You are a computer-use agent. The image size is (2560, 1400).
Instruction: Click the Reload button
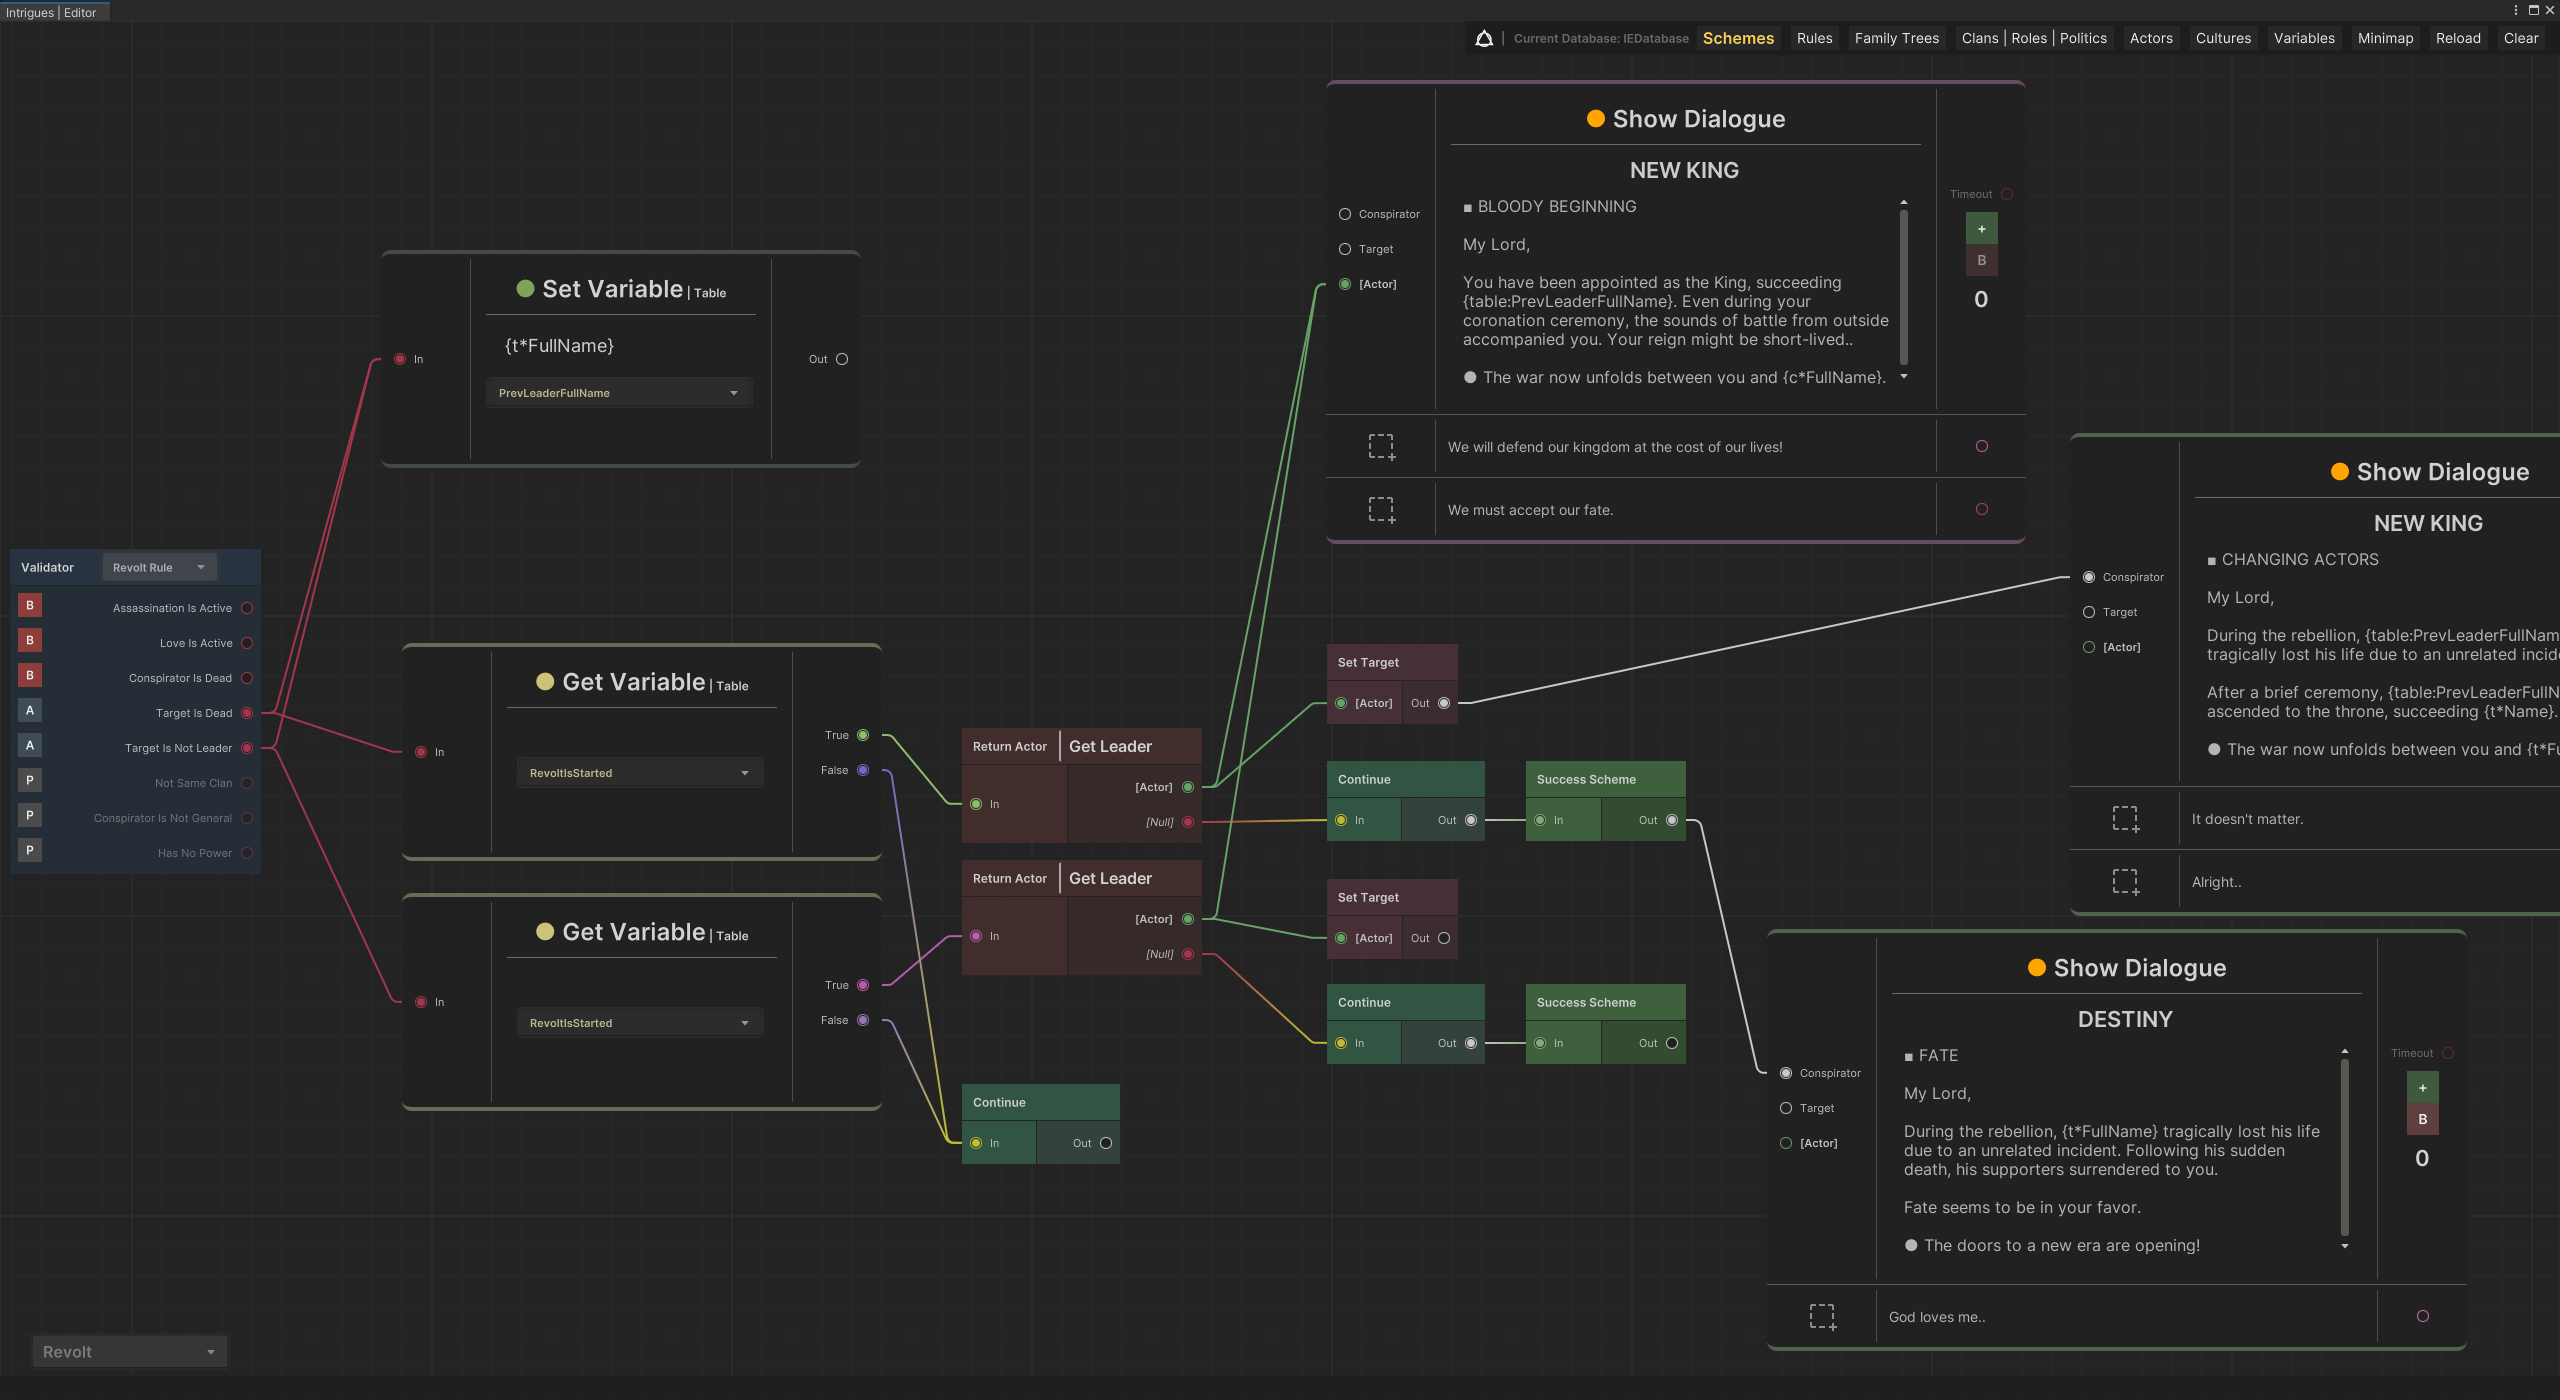click(2457, 38)
